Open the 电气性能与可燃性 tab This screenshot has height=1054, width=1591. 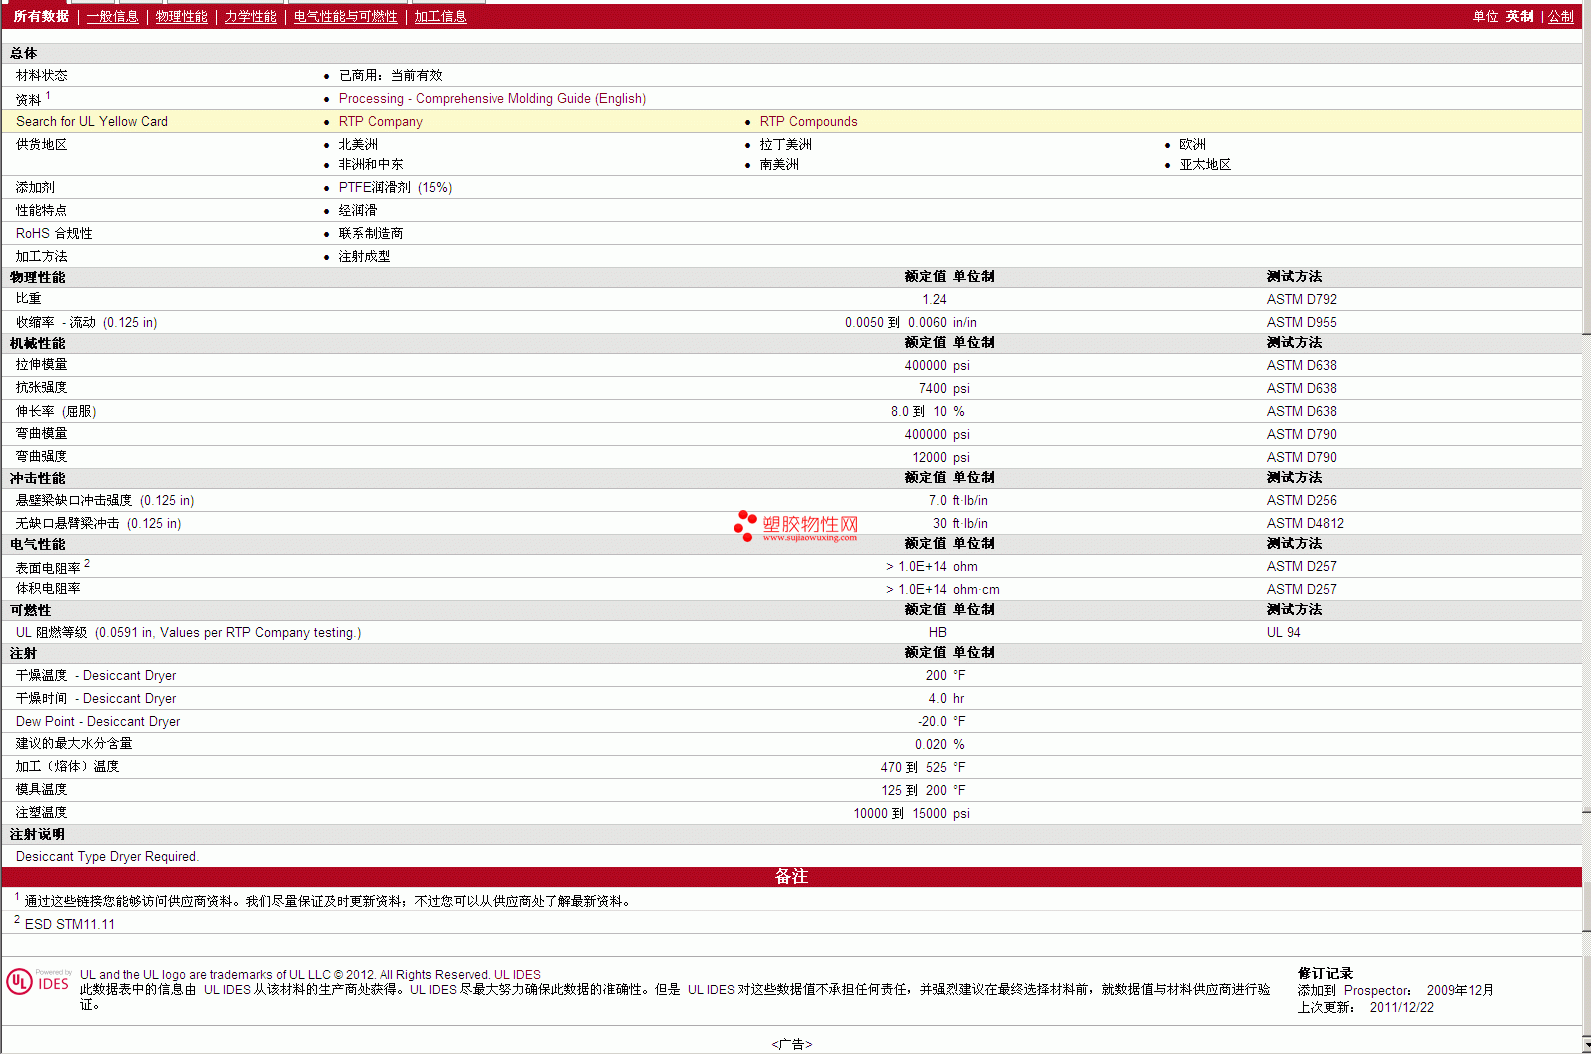tap(345, 16)
